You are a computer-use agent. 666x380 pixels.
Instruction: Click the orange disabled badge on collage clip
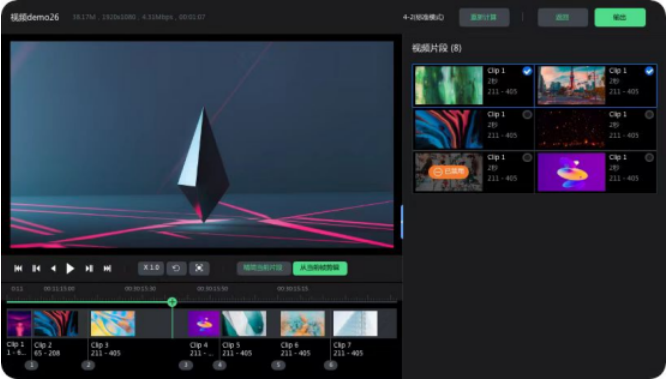(x=449, y=172)
